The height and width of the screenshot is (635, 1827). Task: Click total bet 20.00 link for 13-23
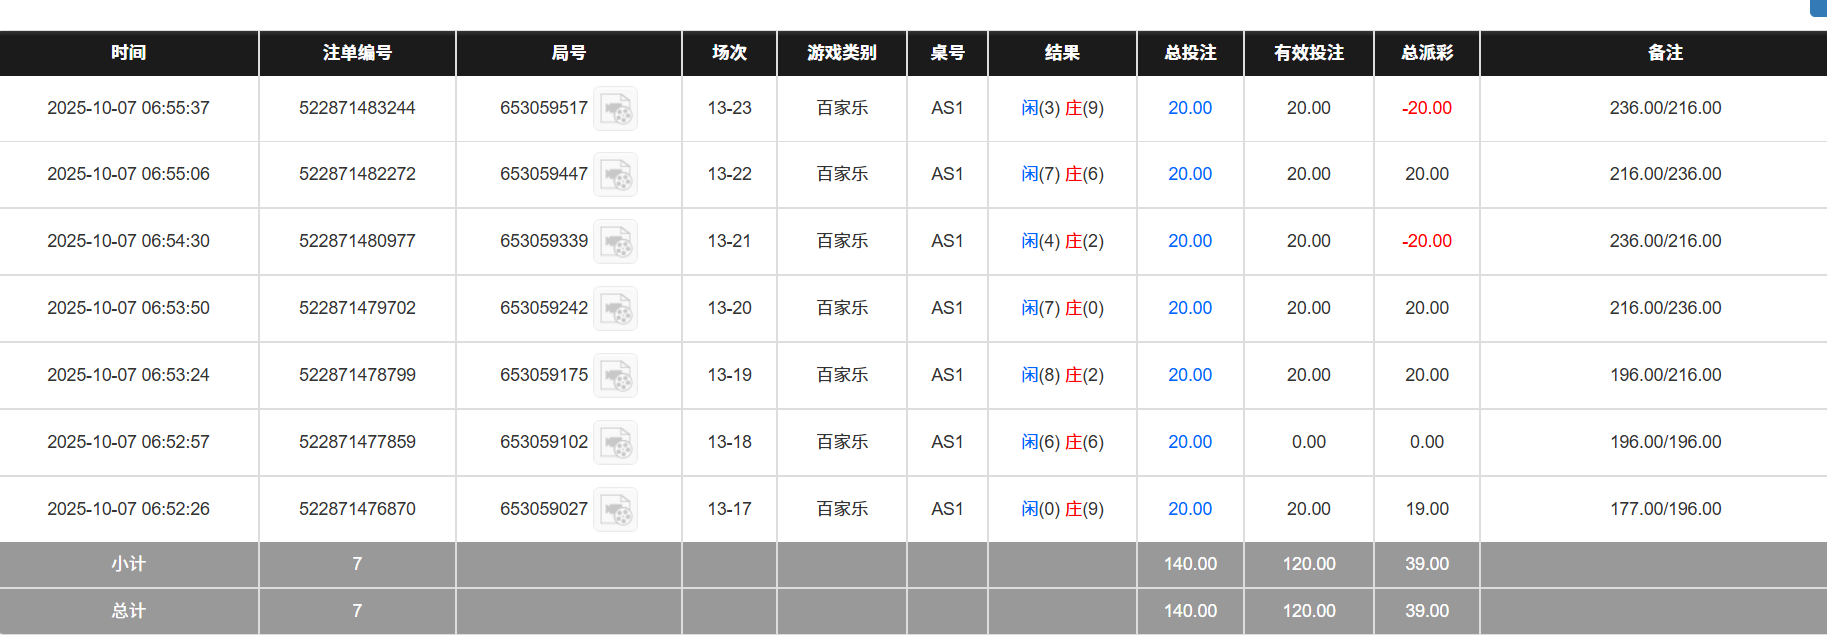1190,108
